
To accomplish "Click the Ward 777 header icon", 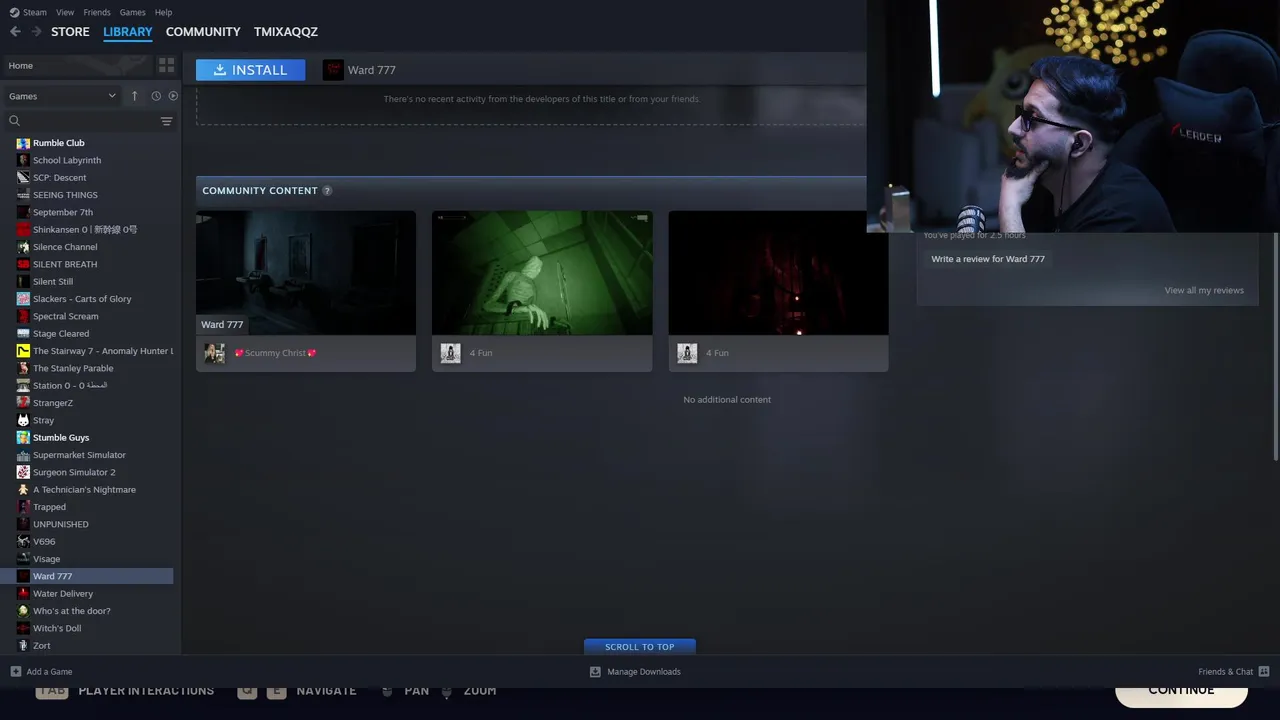I will pos(333,70).
